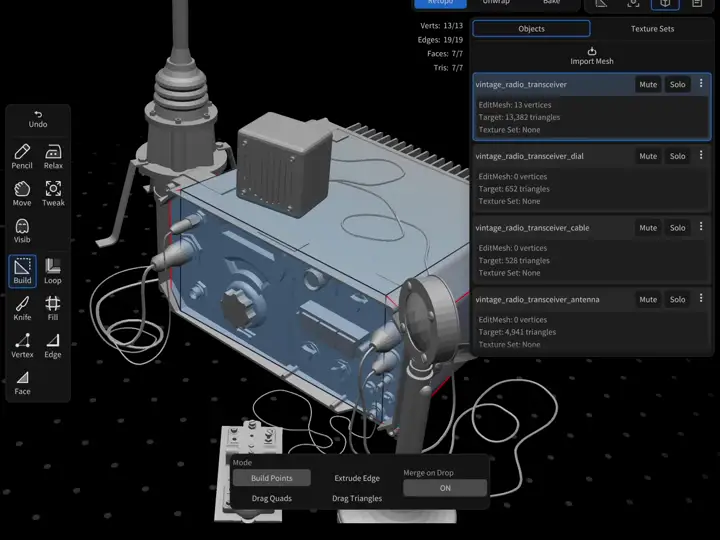Open the Visib tool

pyautogui.click(x=22, y=231)
